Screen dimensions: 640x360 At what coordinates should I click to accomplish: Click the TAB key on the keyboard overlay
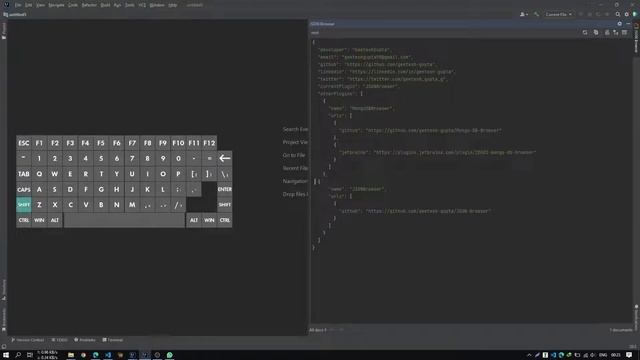coord(24,174)
